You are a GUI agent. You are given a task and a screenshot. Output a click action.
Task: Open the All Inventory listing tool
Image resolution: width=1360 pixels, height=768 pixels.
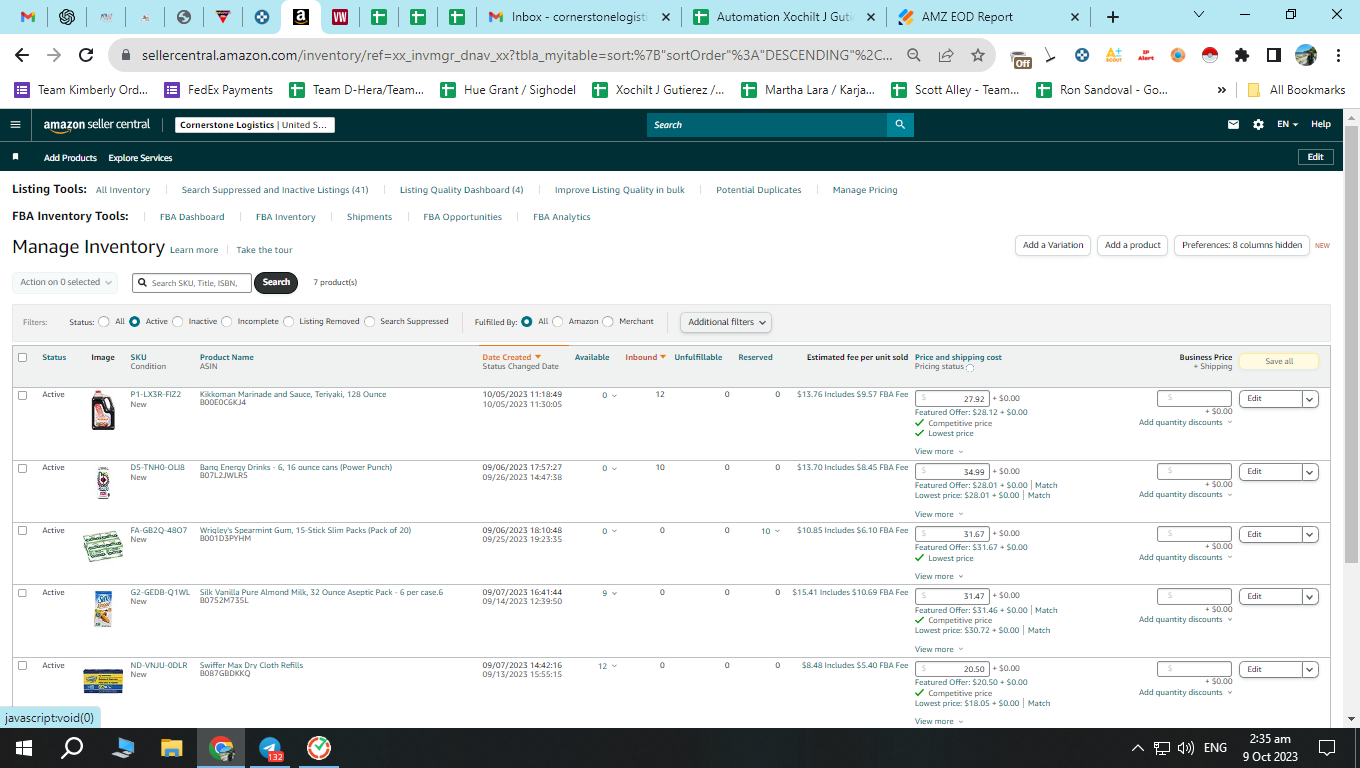(x=123, y=190)
